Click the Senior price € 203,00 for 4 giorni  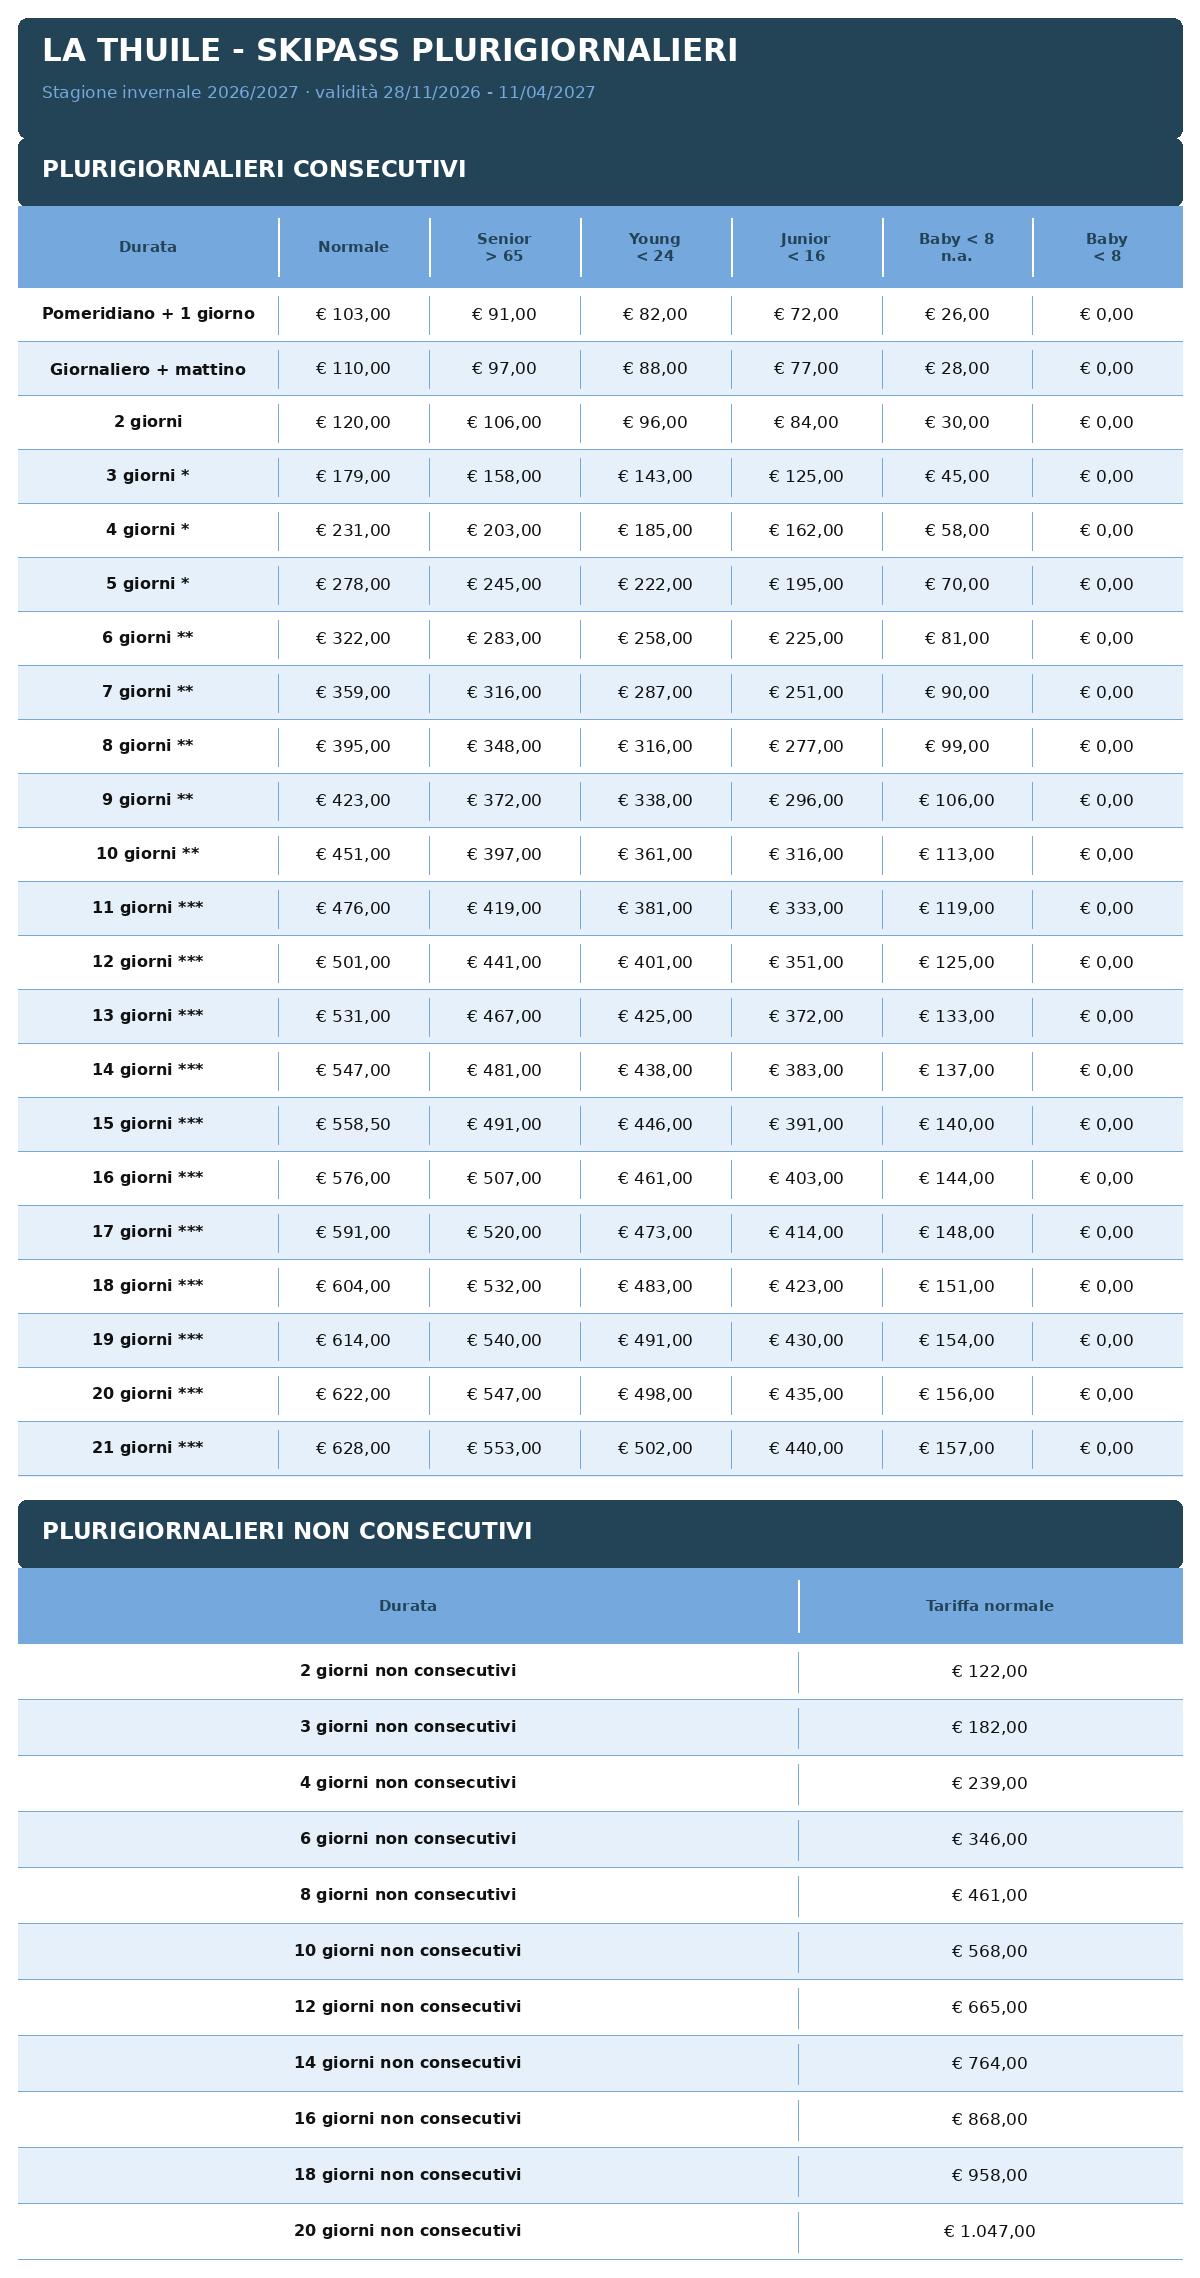[x=504, y=530]
